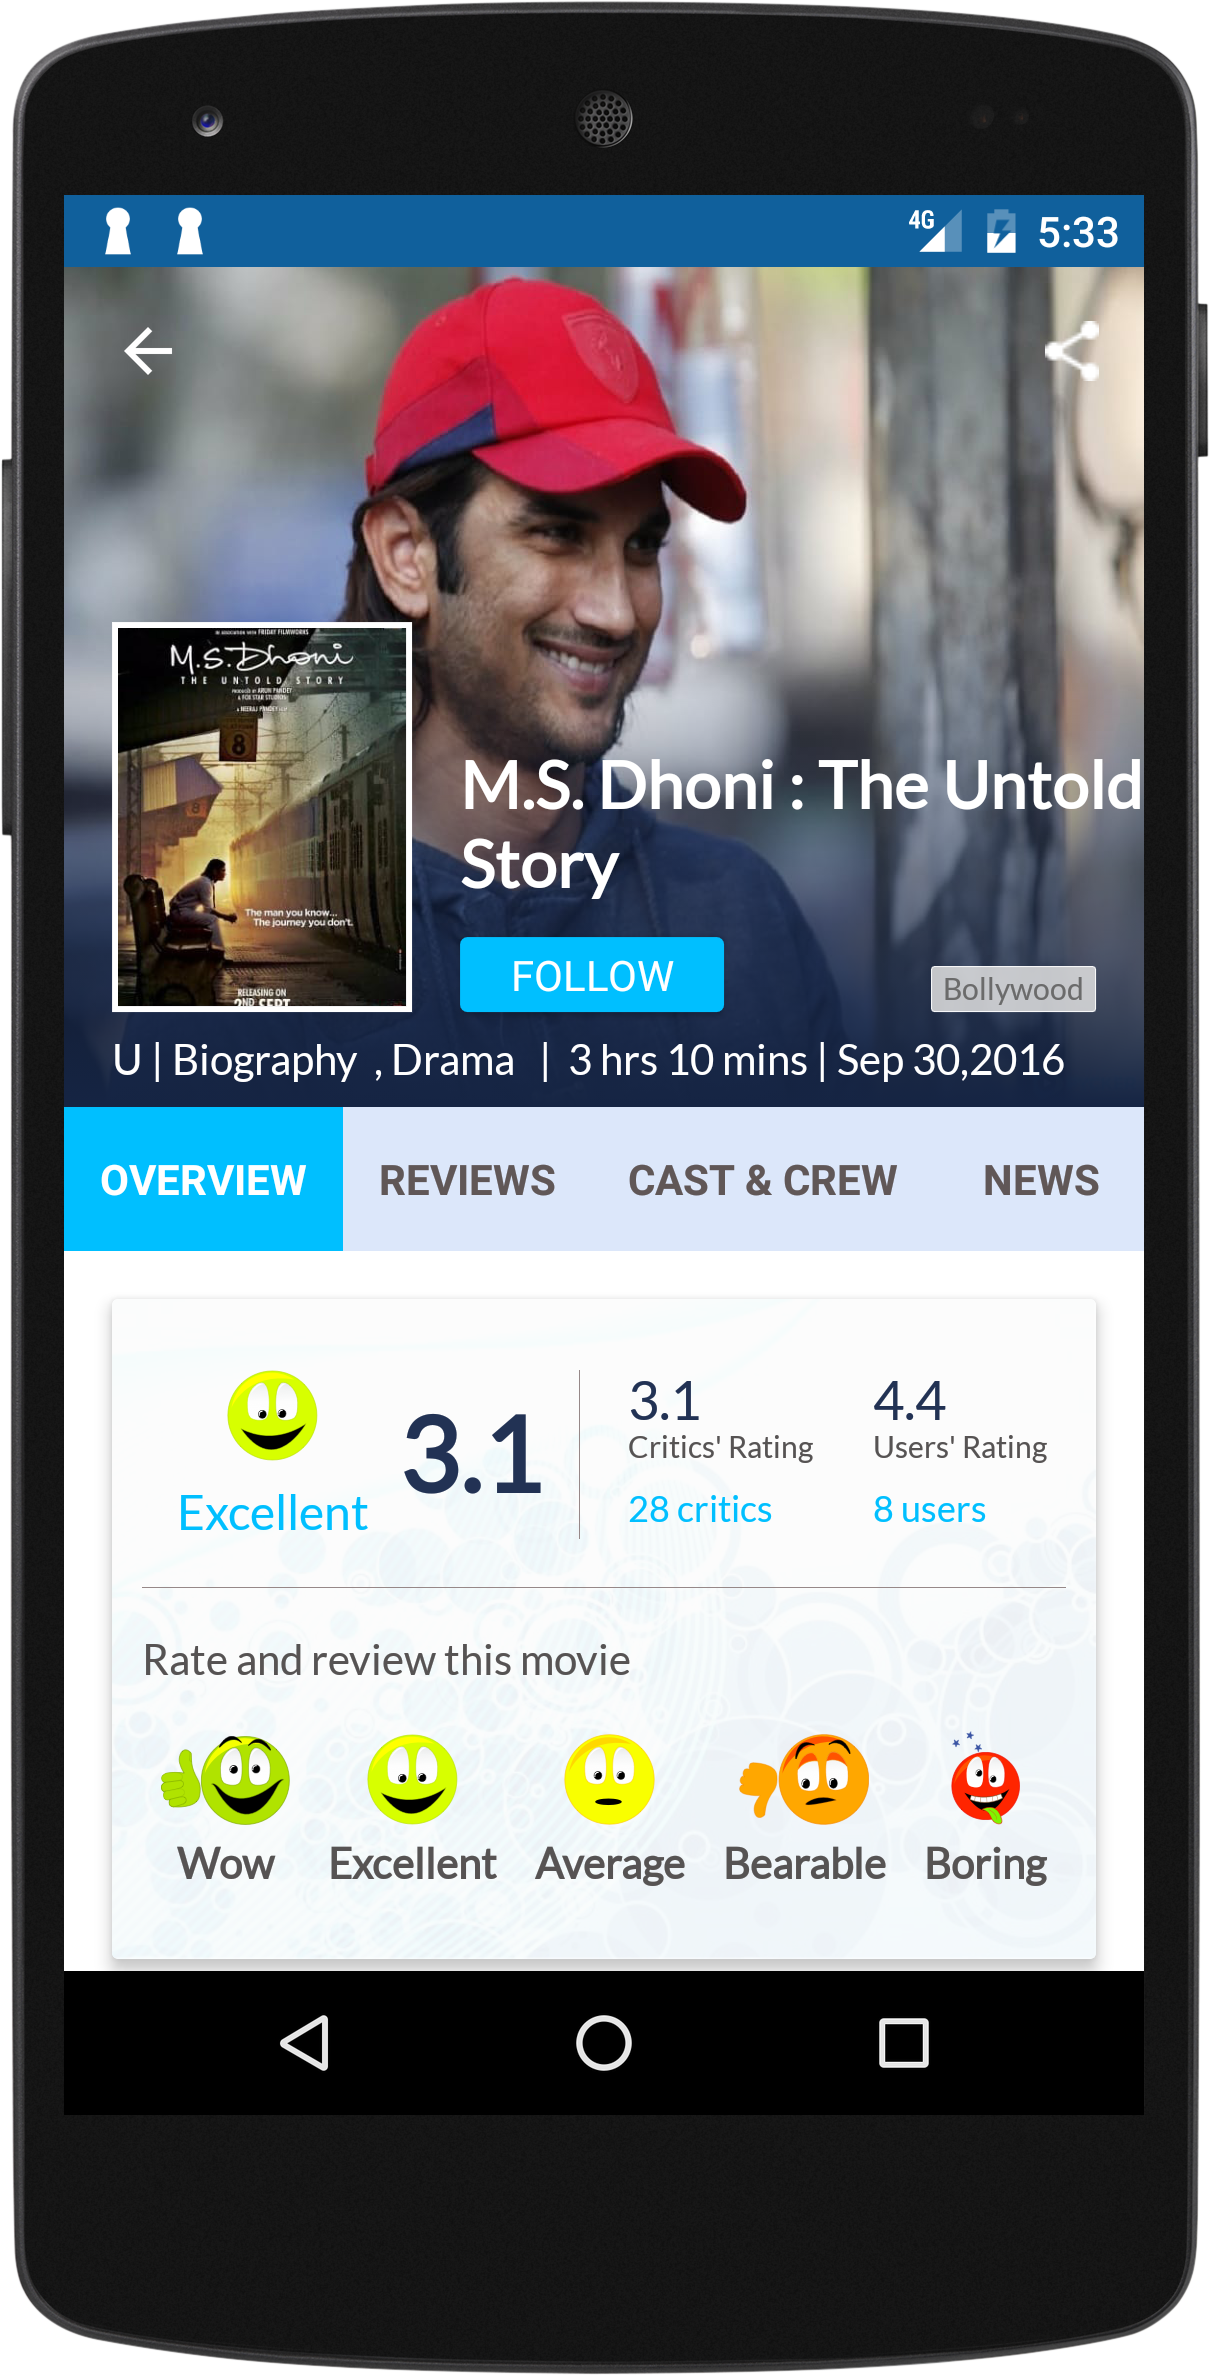Switch to the Reviews tab
The height and width of the screenshot is (2375, 1210).
[467, 1180]
